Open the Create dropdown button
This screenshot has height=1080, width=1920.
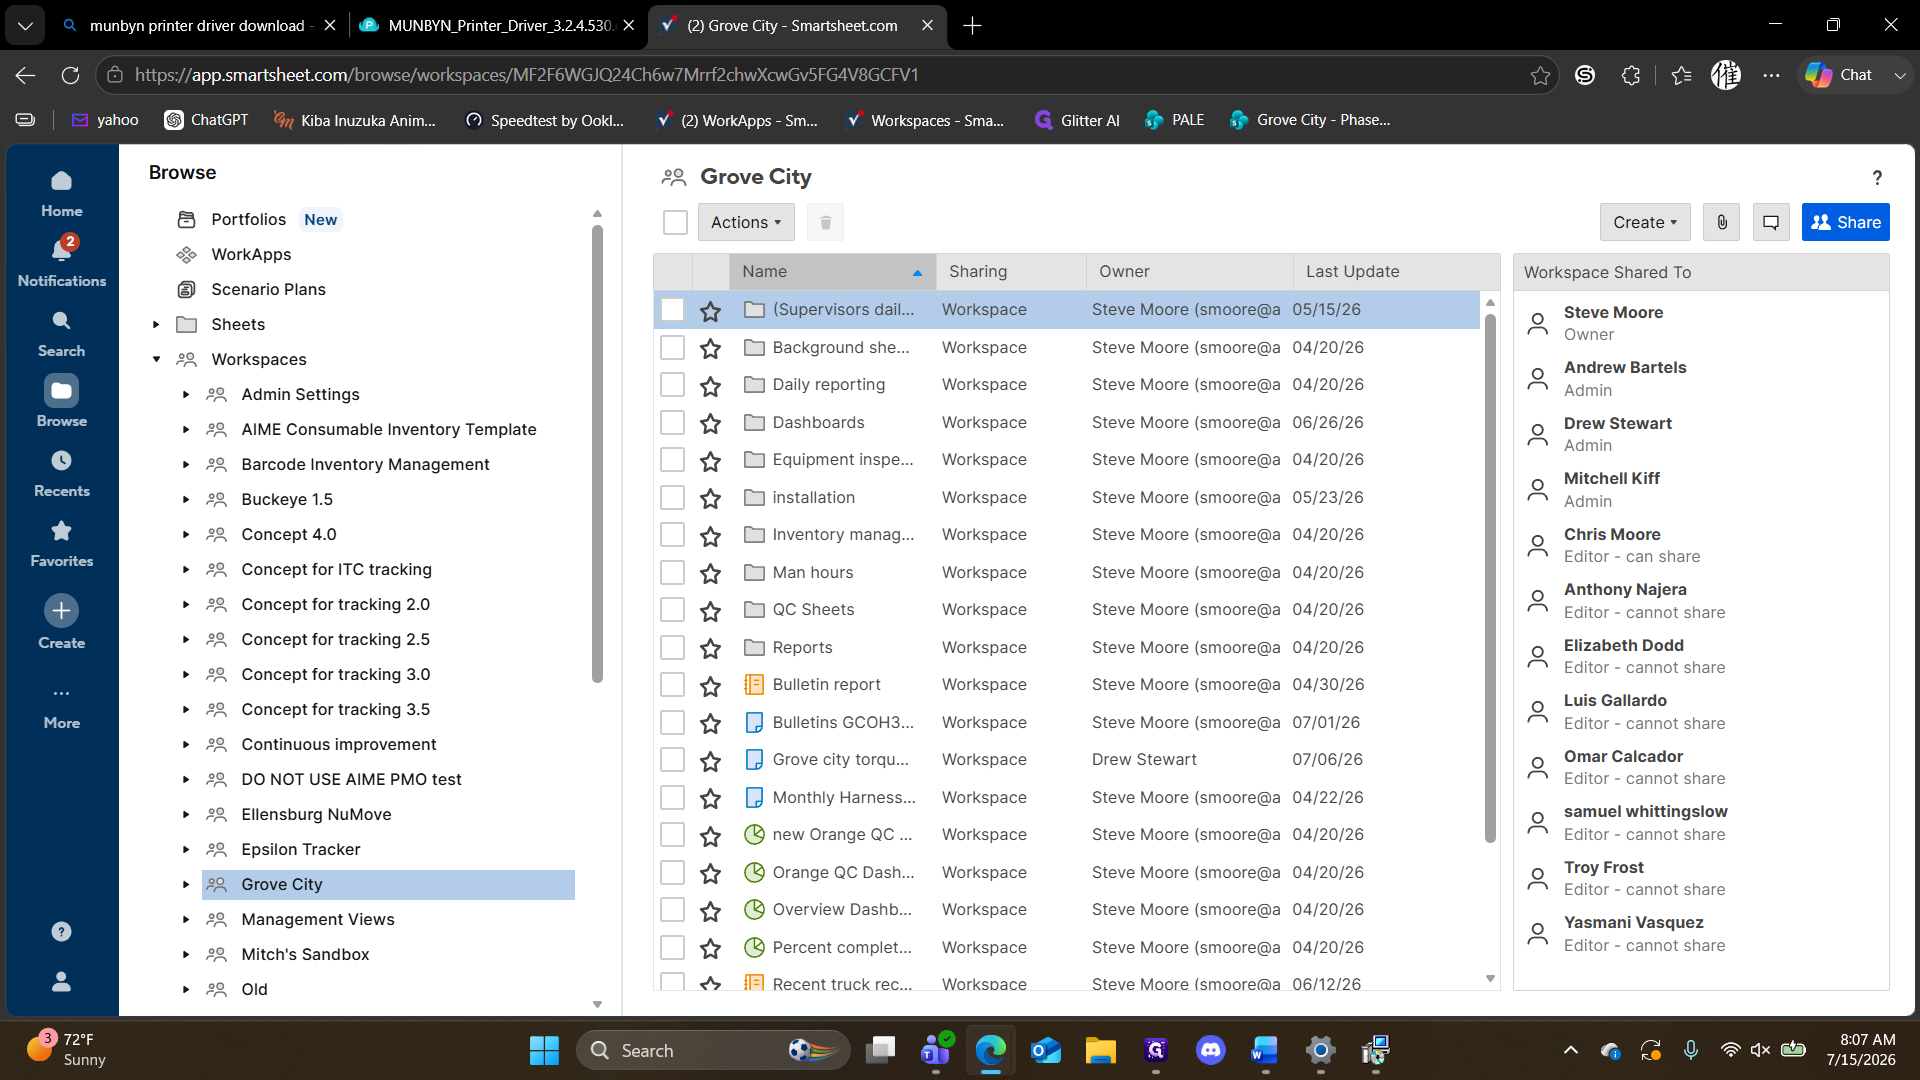pos(1644,222)
